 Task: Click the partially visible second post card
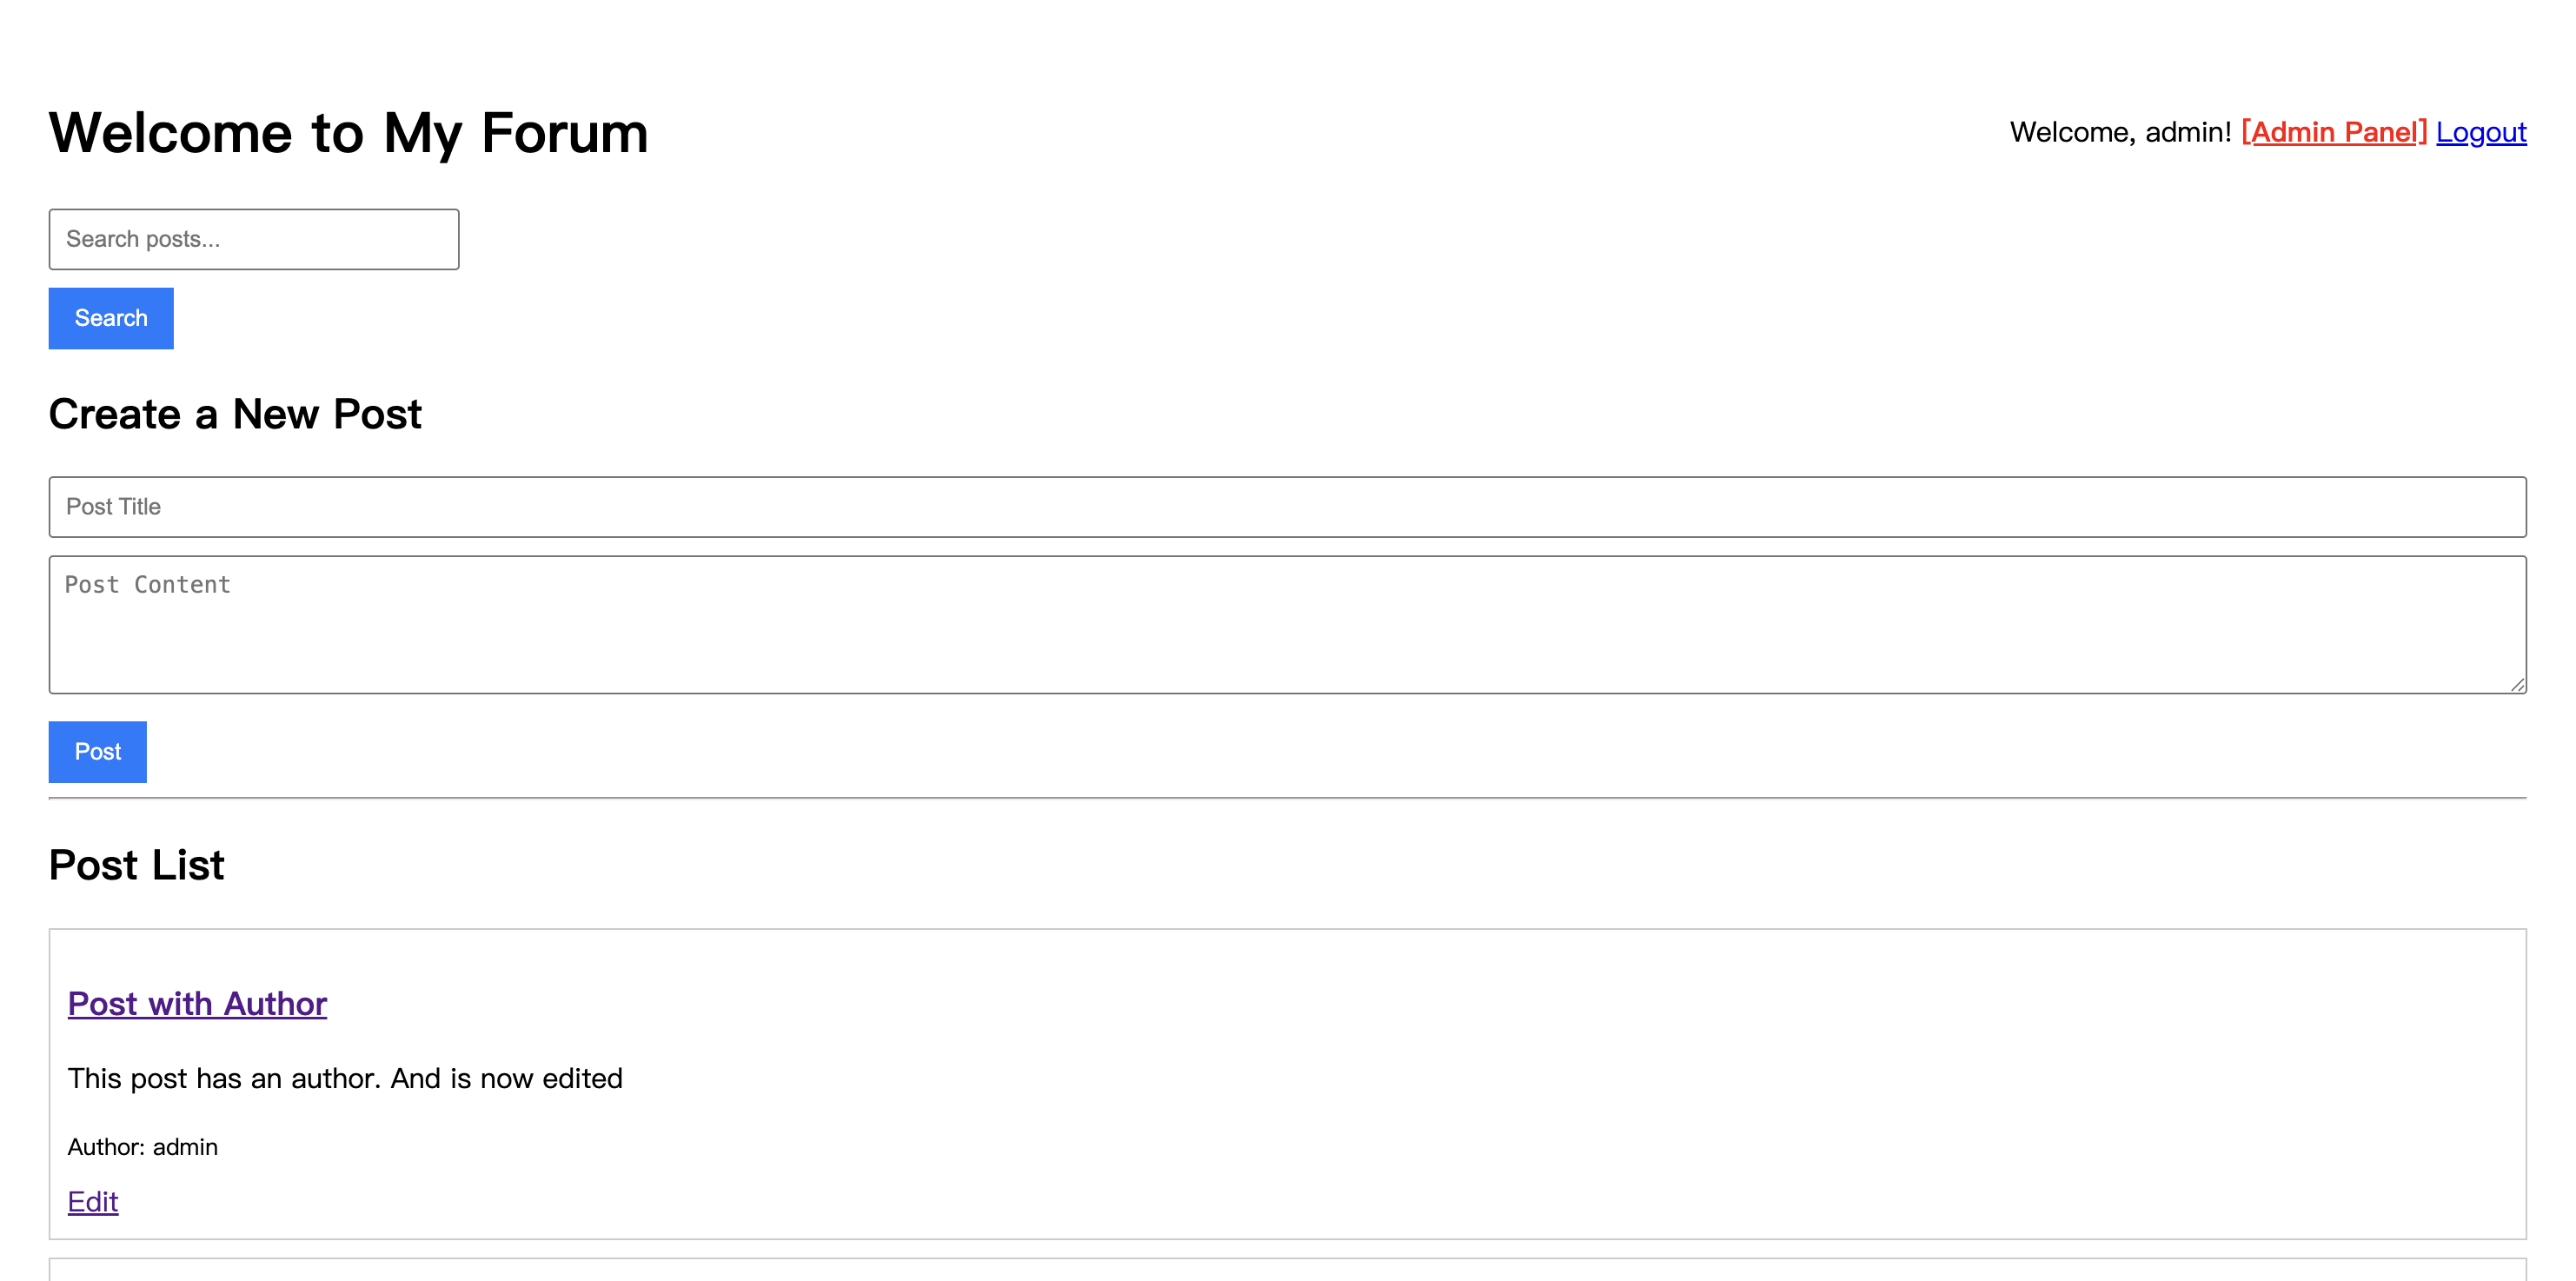[1286, 1270]
